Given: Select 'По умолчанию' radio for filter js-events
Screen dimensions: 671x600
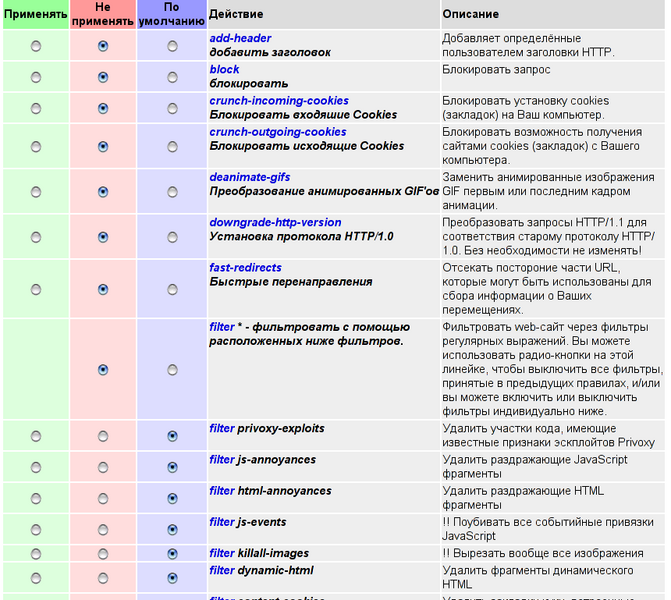Looking at the screenshot, I should click(172, 530).
